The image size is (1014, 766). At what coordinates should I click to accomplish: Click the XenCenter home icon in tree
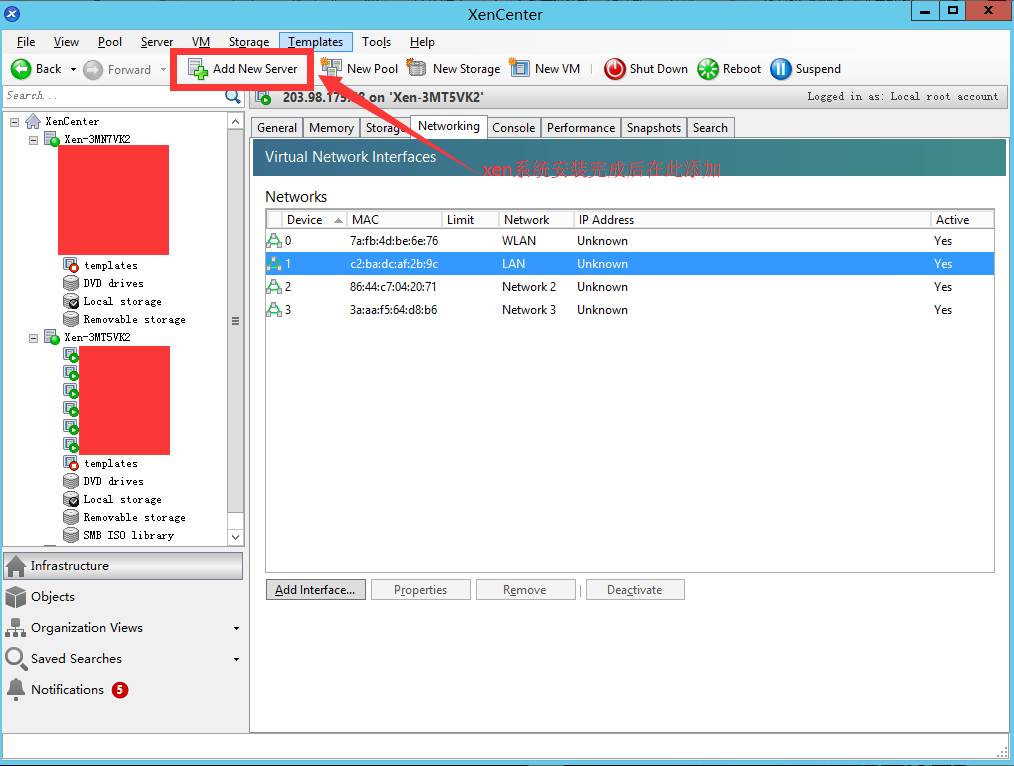pyautogui.click(x=33, y=121)
